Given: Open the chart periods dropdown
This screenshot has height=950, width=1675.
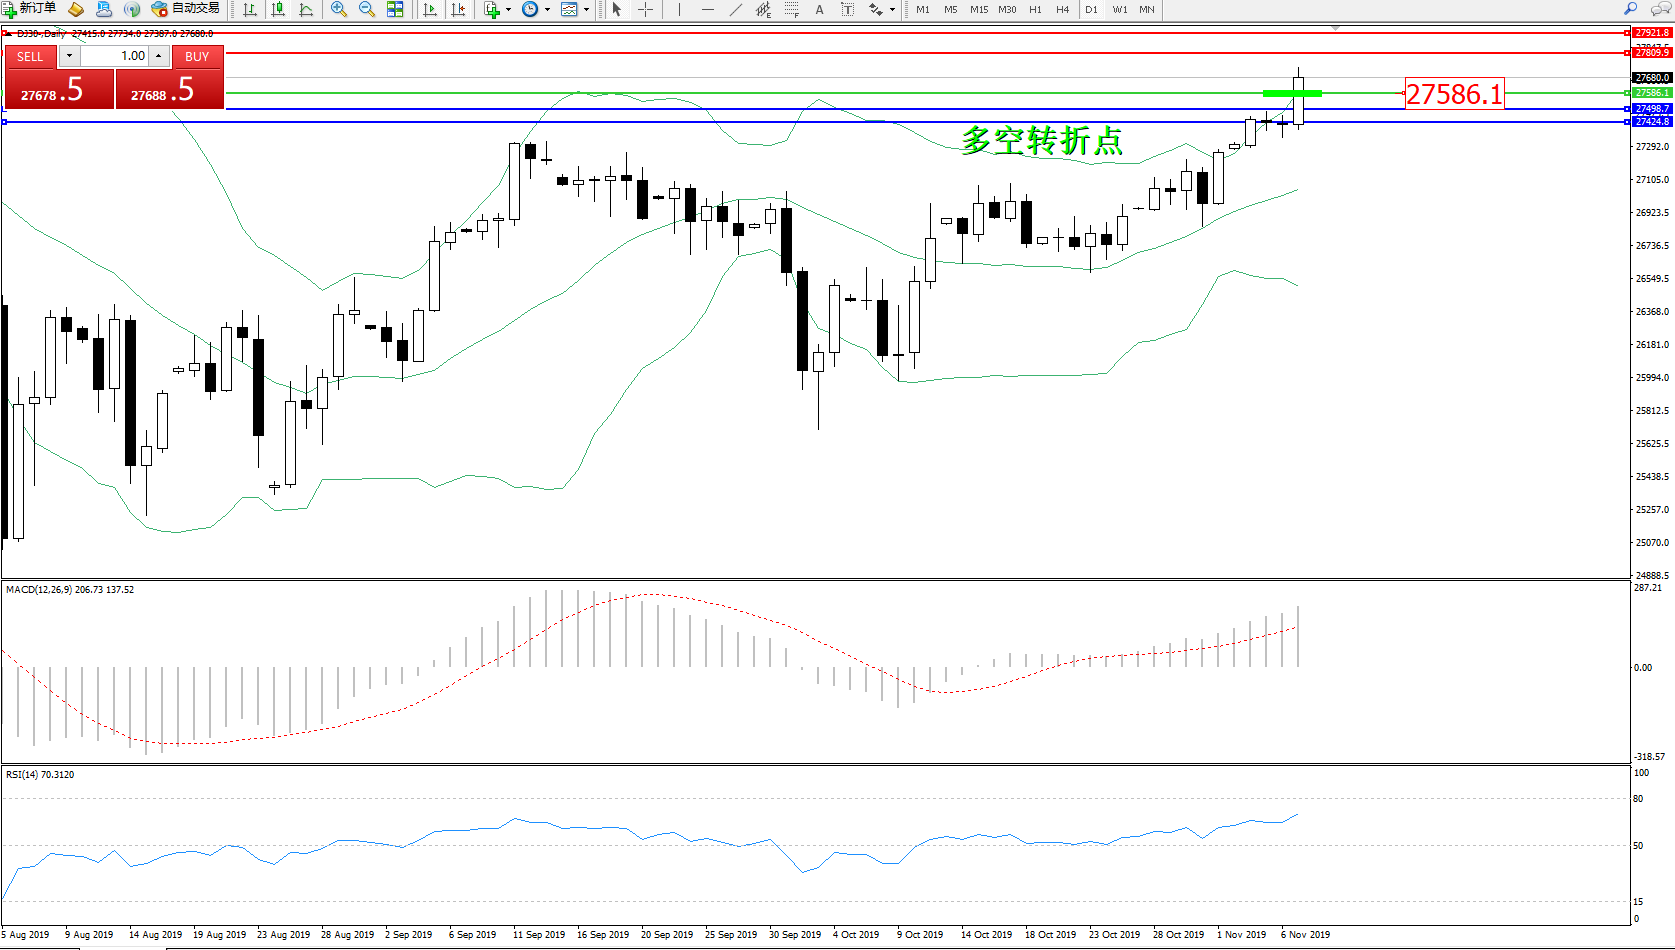Looking at the screenshot, I should (536, 9).
